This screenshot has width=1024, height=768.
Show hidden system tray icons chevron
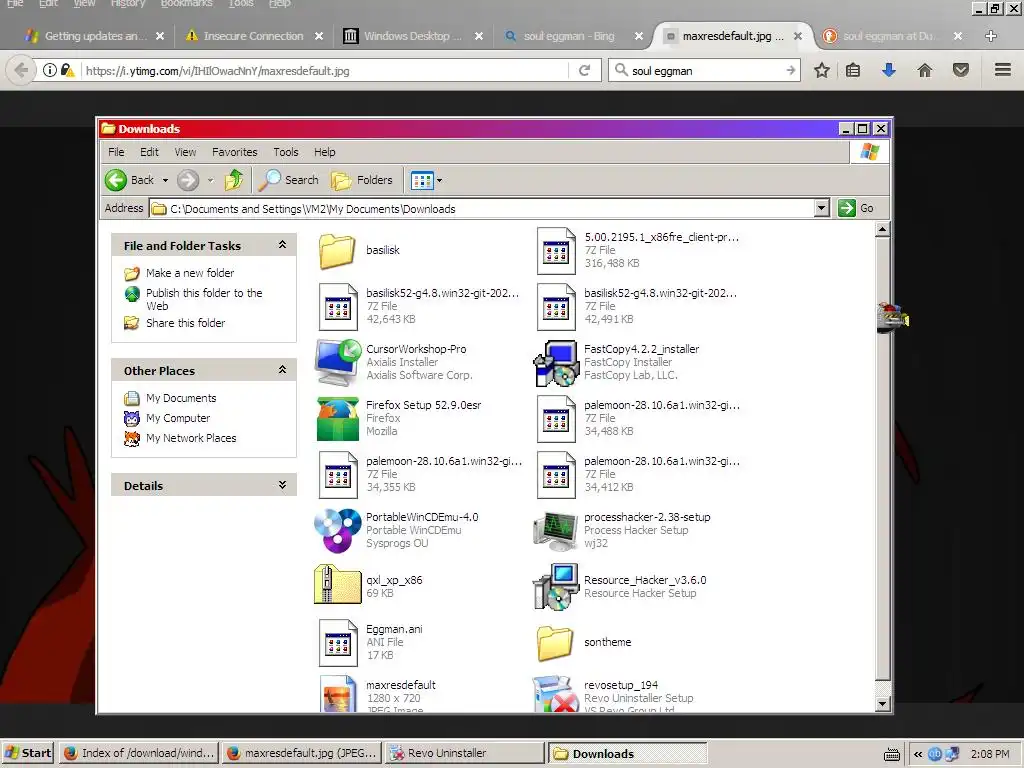click(918, 754)
